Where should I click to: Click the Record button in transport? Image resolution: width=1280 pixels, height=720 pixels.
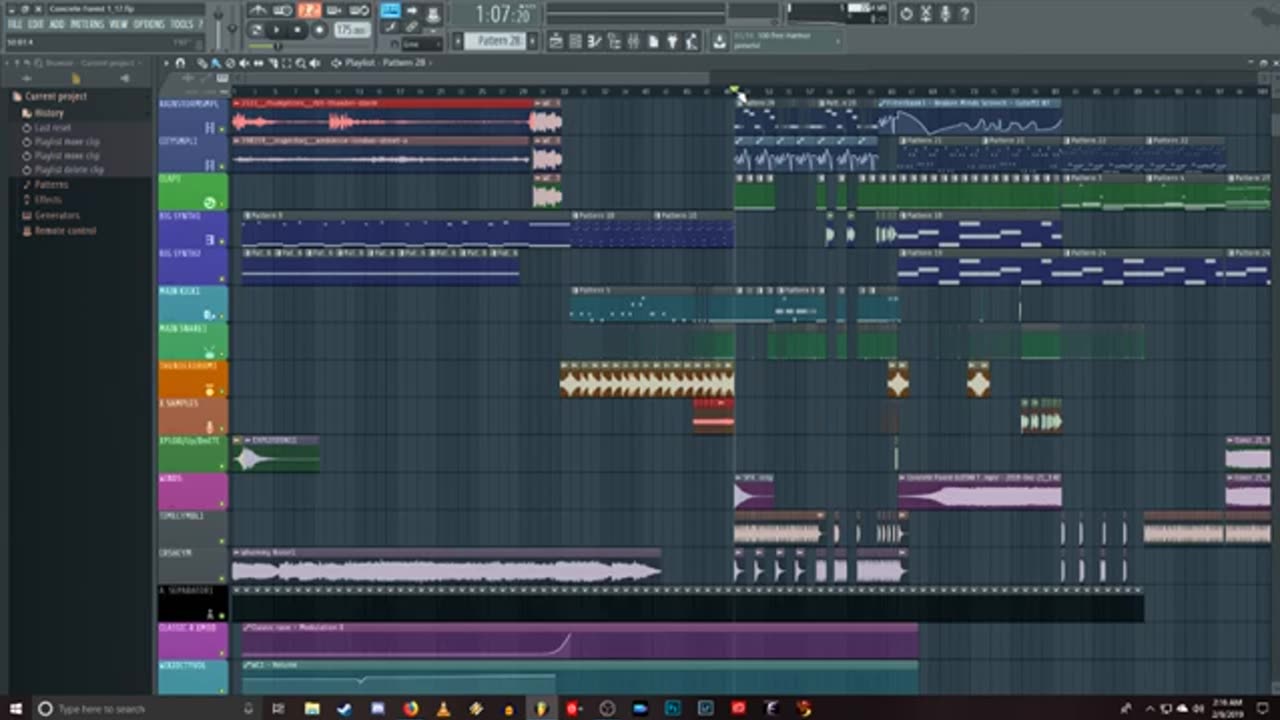[319, 30]
